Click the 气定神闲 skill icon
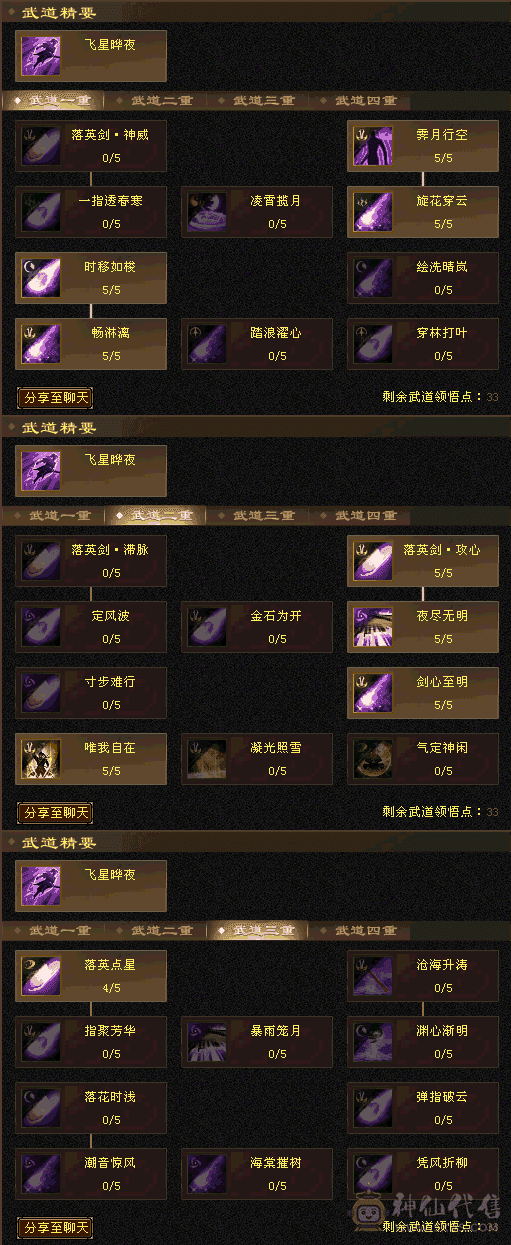Viewport: 511px width, 1245px height. (373, 759)
